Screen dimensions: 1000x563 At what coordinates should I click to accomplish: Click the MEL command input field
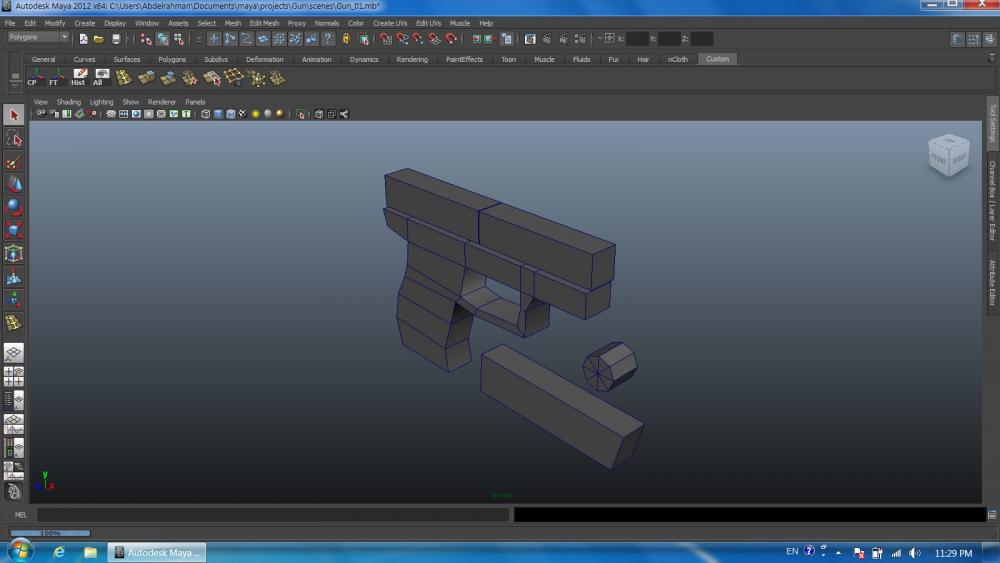click(x=272, y=515)
